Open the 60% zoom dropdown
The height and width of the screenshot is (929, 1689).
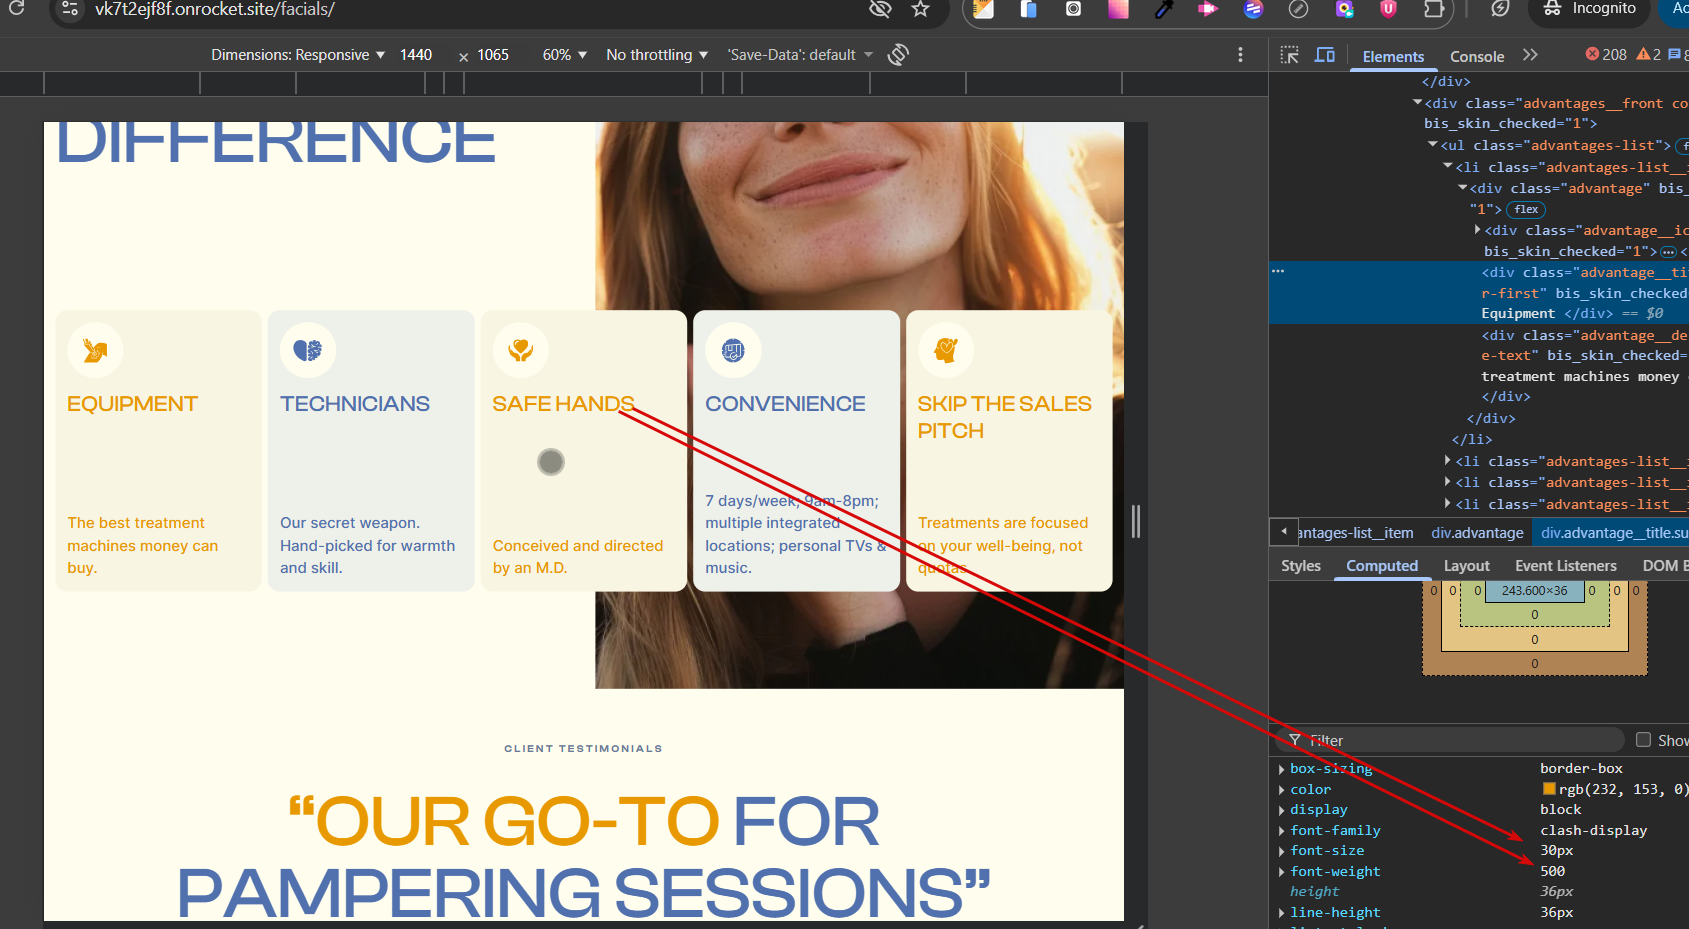click(x=564, y=55)
